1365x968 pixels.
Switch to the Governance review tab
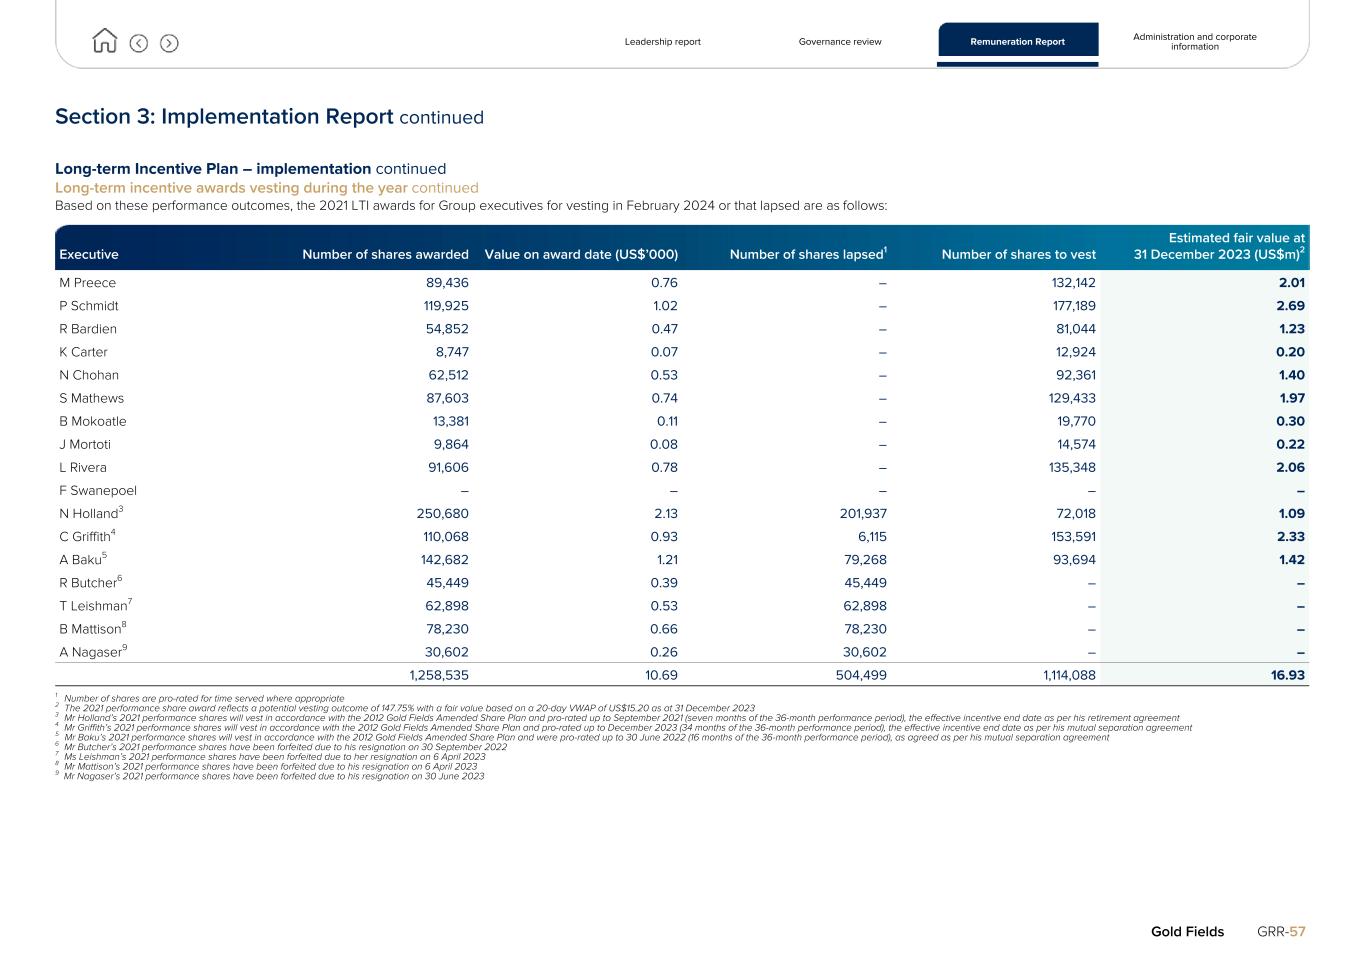click(839, 42)
